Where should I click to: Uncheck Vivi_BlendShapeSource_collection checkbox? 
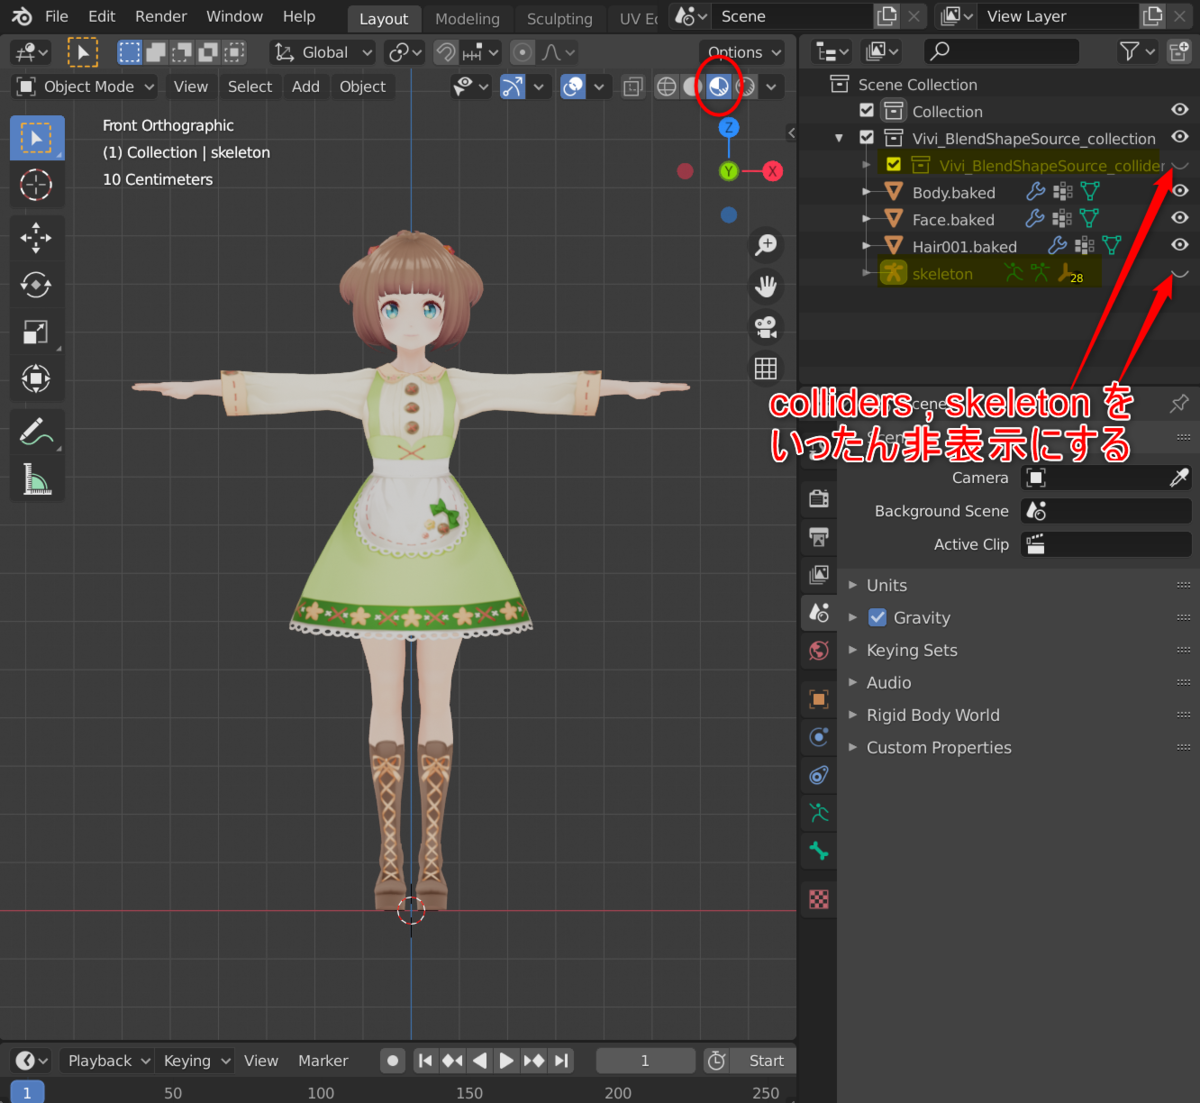[x=867, y=138]
